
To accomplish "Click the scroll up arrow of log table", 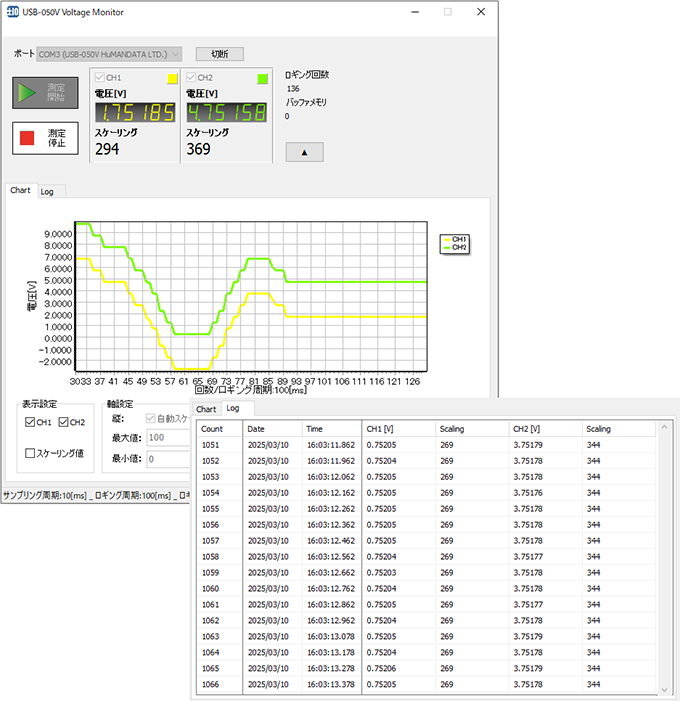I will (664, 427).
